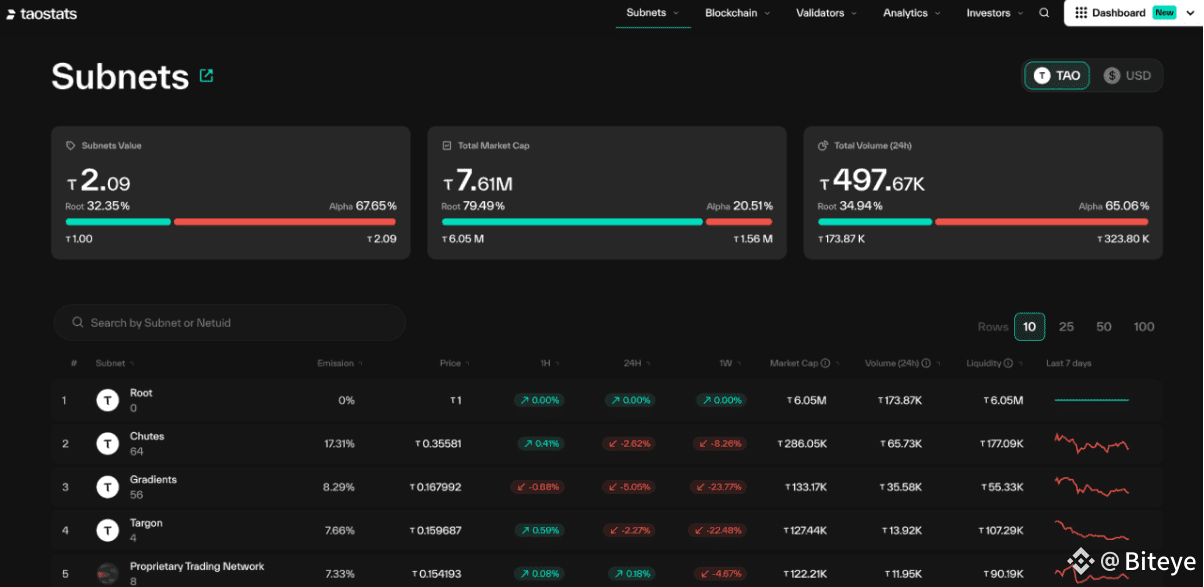Expand the Validators dropdown menu

click(x=826, y=13)
